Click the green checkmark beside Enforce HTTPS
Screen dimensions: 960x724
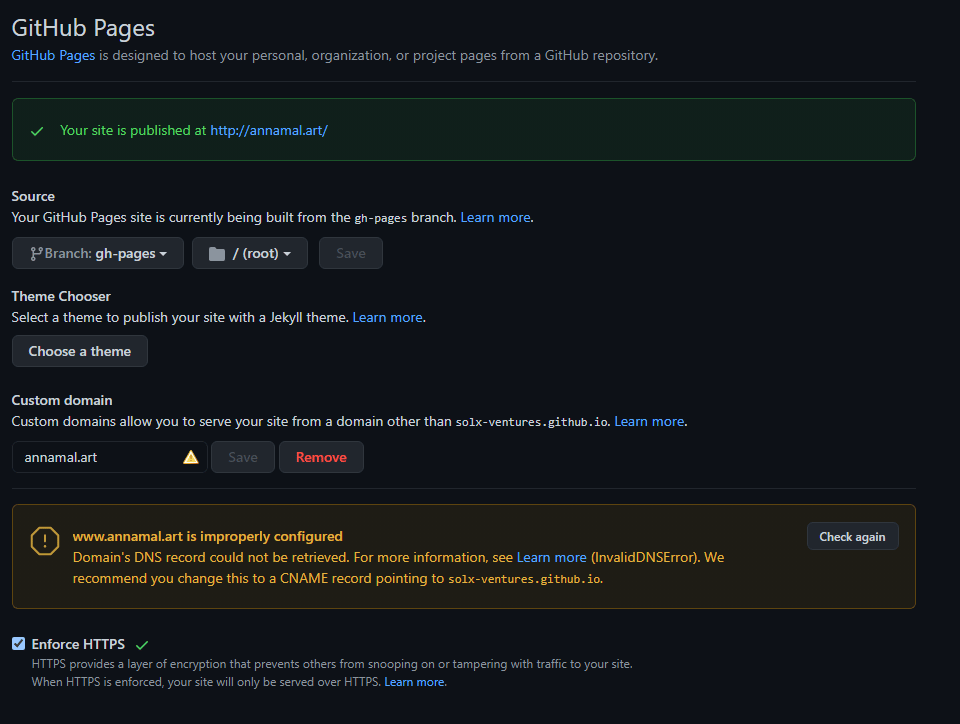tap(142, 645)
